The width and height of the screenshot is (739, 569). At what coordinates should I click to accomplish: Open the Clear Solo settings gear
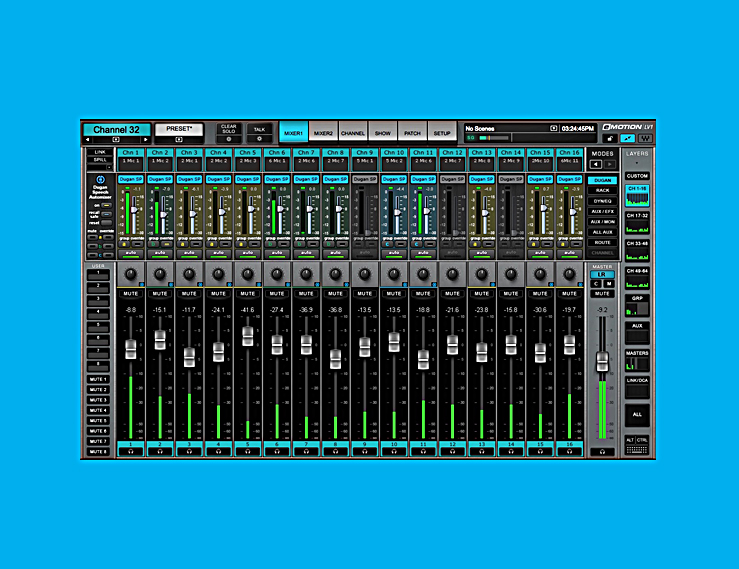tap(229, 139)
